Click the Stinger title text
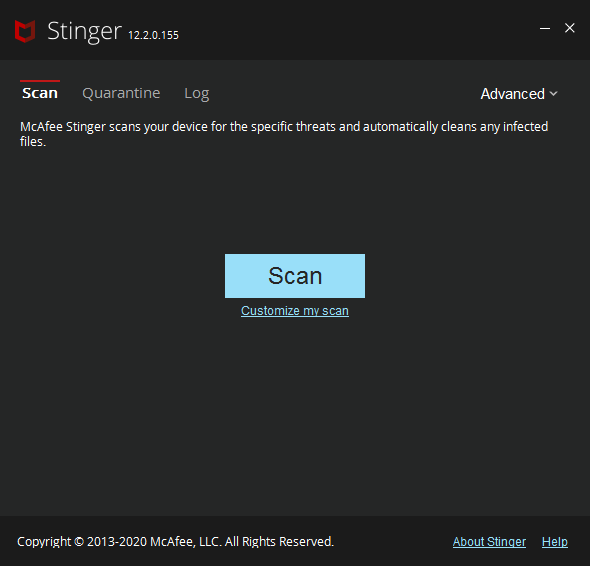This screenshot has width=590, height=566. pos(84,32)
